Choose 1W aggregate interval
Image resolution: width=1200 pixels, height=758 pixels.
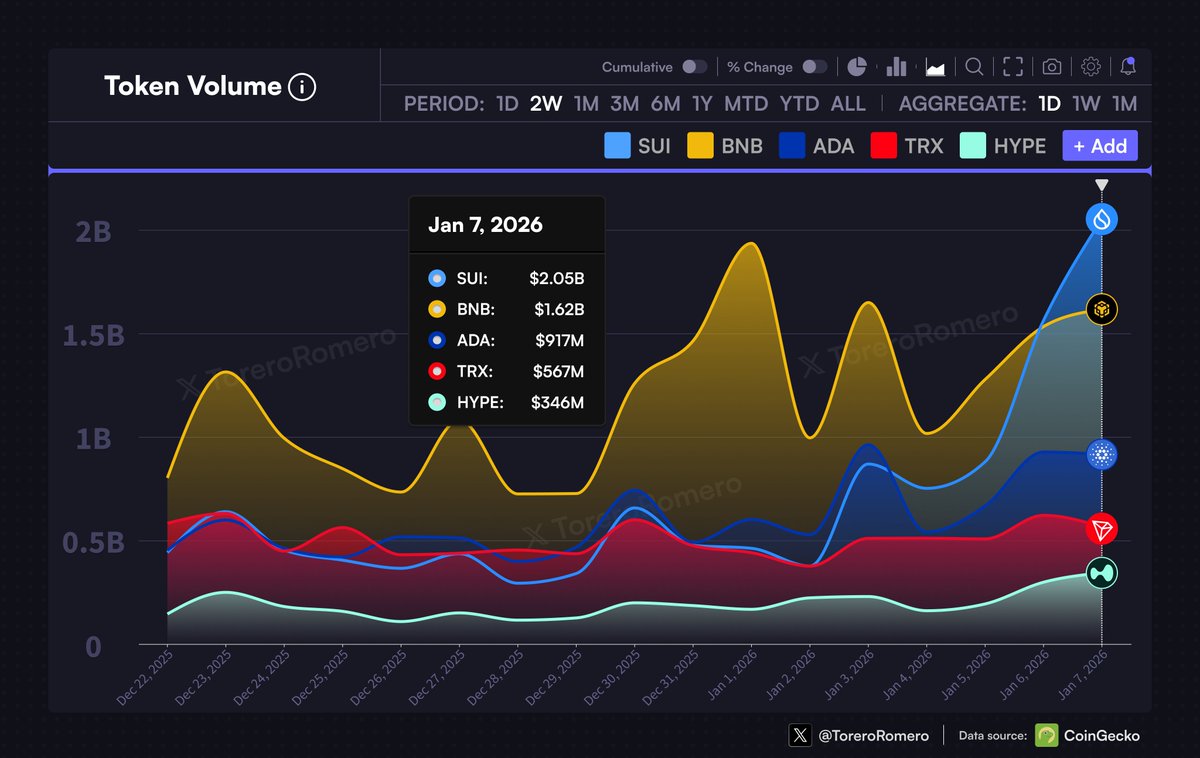click(x=1088, y=103)
